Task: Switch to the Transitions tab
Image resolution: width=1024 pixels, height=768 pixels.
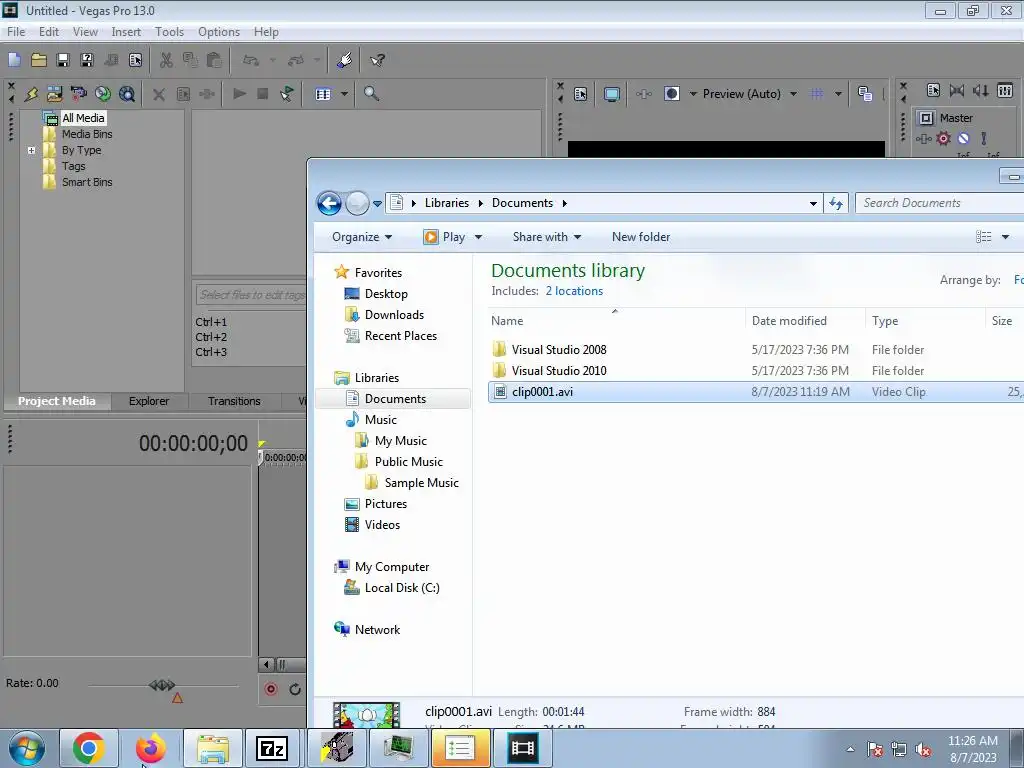Action: tap(234, 401)
